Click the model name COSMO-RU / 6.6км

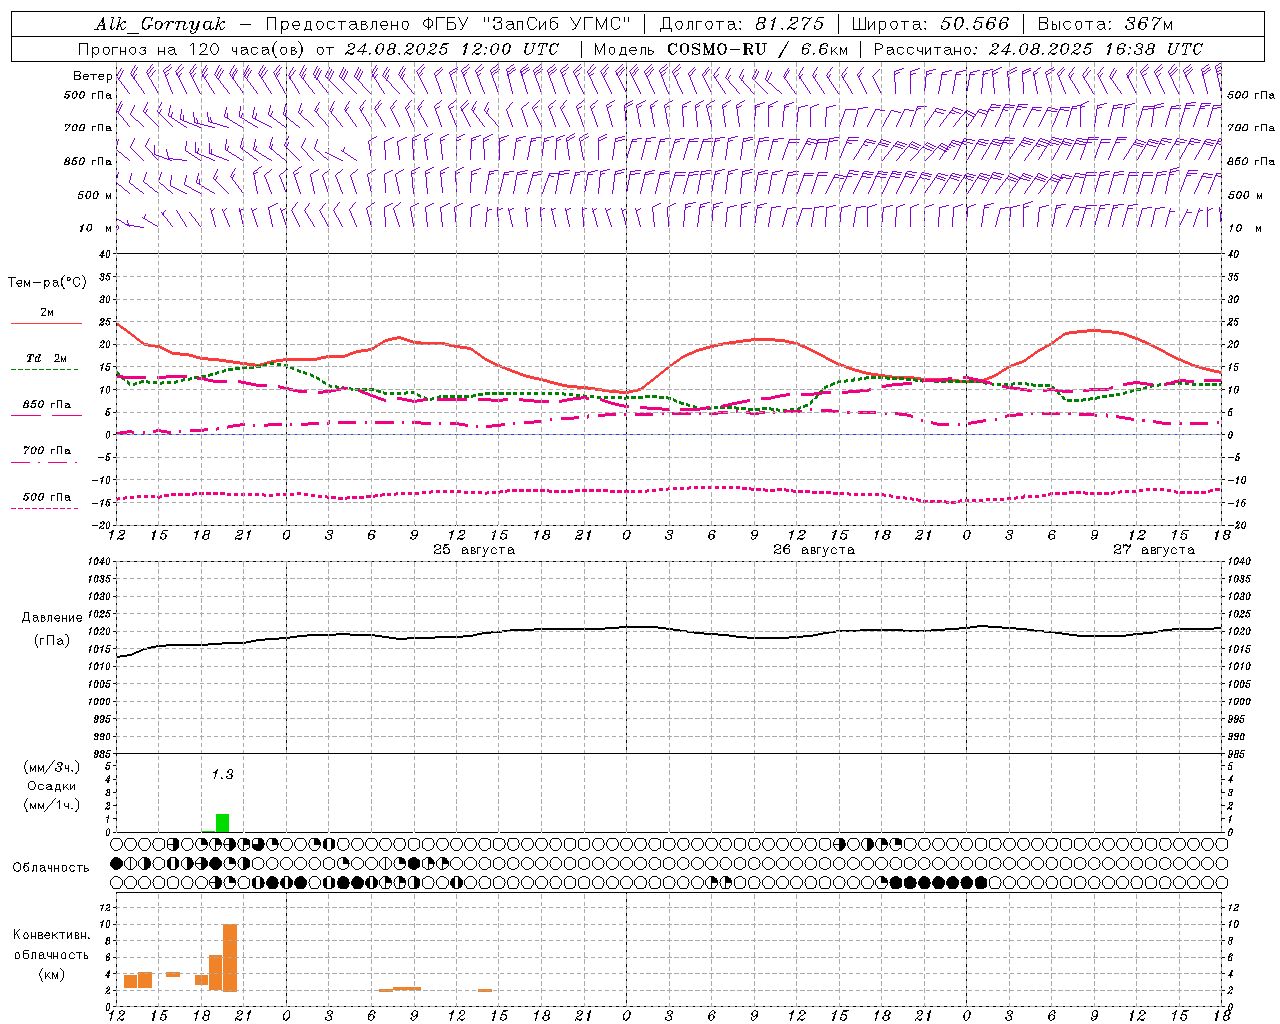758,49
